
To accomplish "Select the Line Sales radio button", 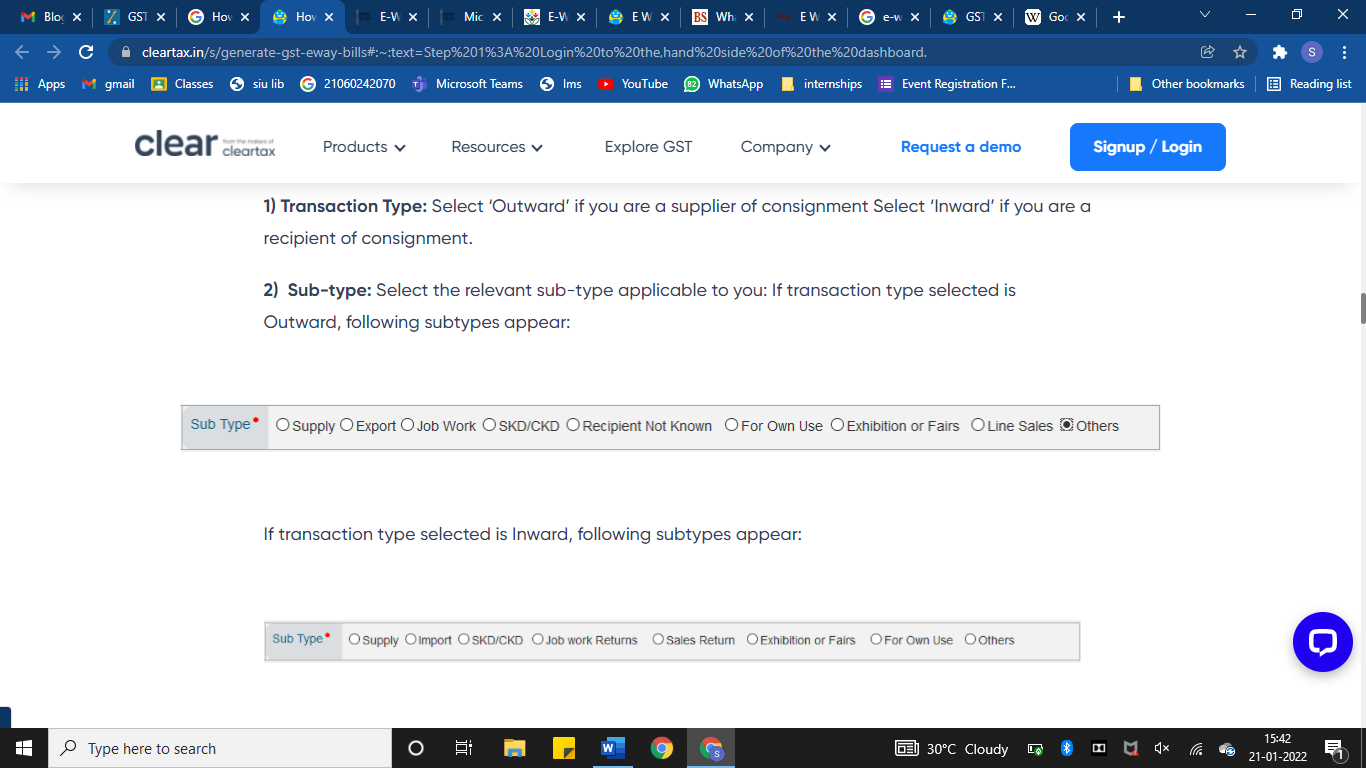I will coord(978,425).
